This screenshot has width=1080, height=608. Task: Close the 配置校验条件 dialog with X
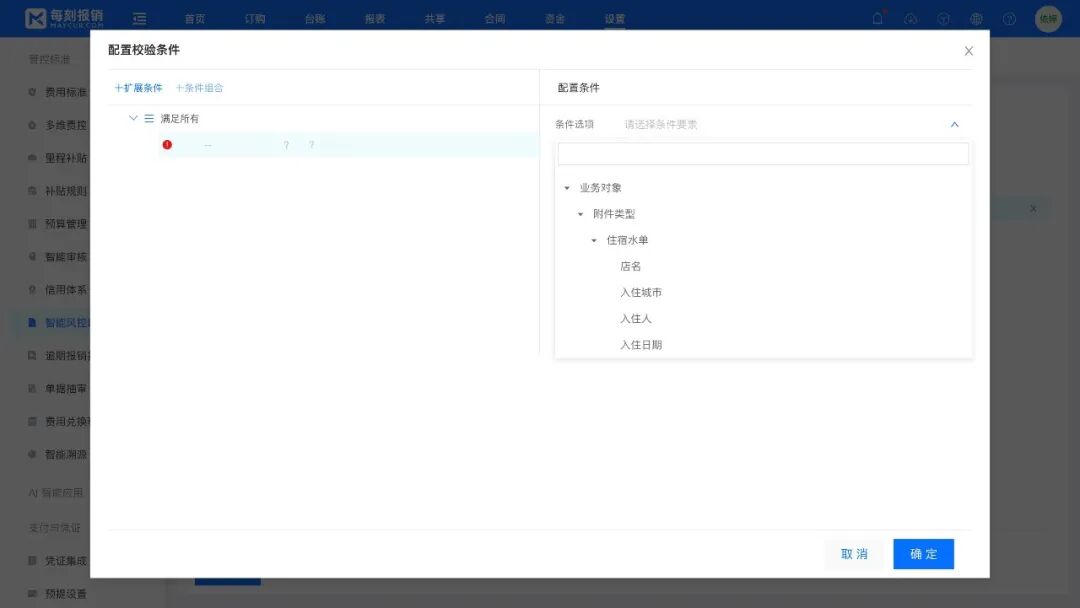[968, 51]
